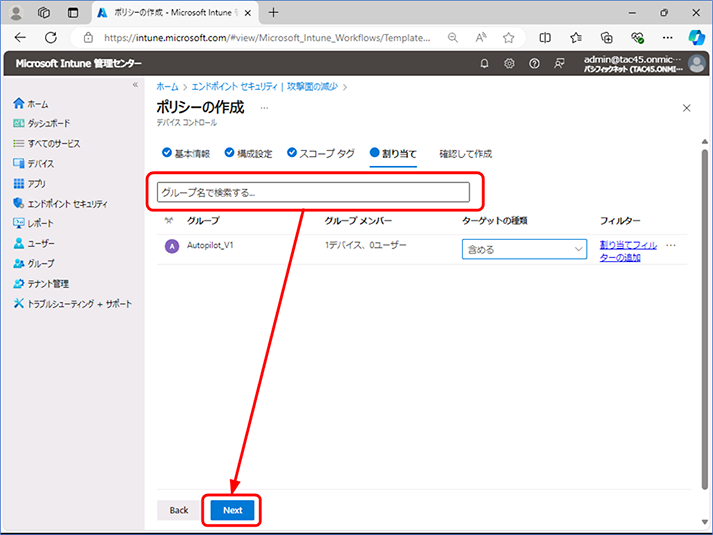This screenshot has width=713, height=535.
Task: Collapse the left navigation menu
Action: [135, 85]
